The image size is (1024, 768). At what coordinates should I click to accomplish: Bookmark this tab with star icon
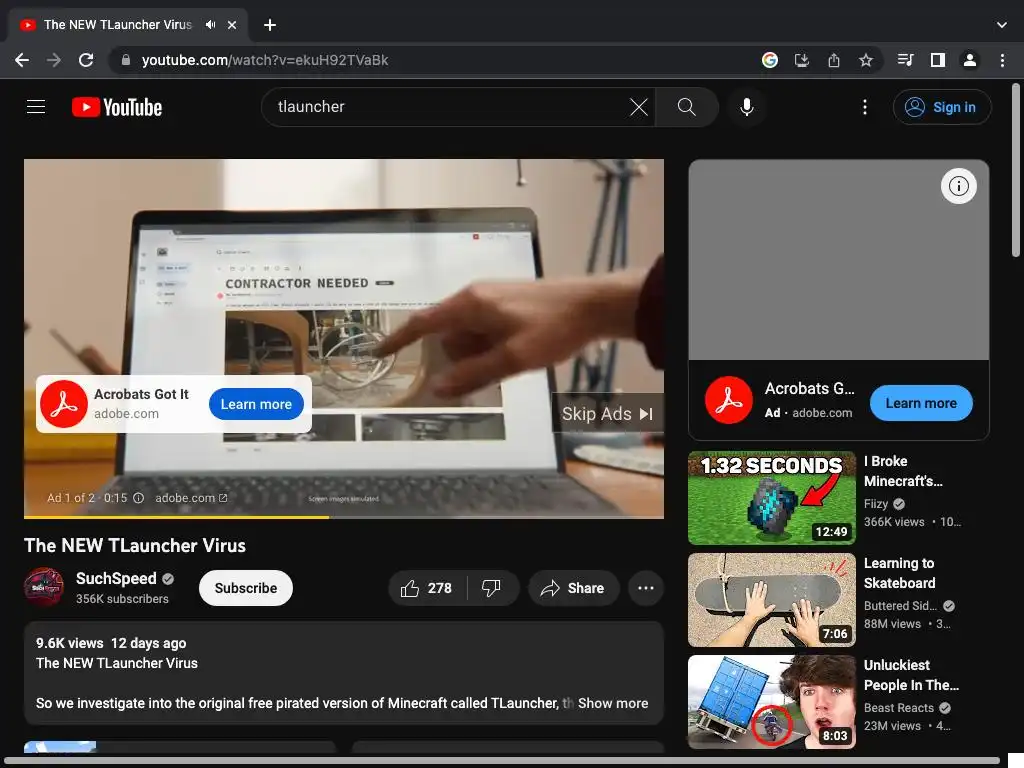tap(865, 60)
